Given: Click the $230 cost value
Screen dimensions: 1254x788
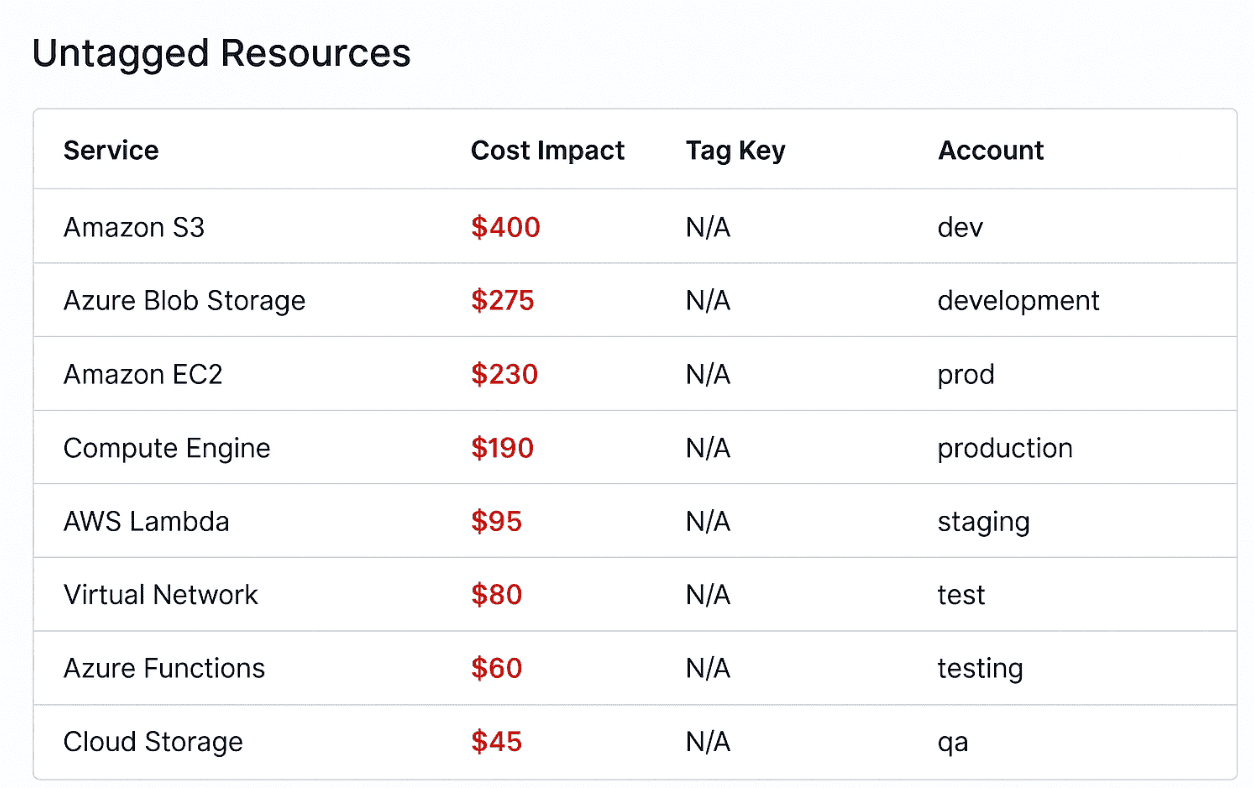Looking at the screenshot, I should pos(505,374).
